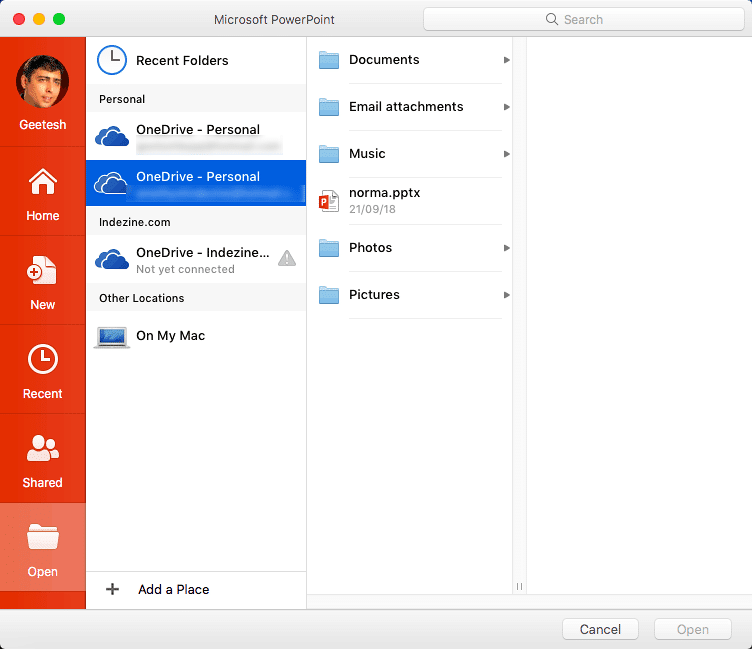Image resolution: width=752 pixels, height=649 pixels.
Task: Select Recent Folders in locations list
Action: (x=182, y=61)
